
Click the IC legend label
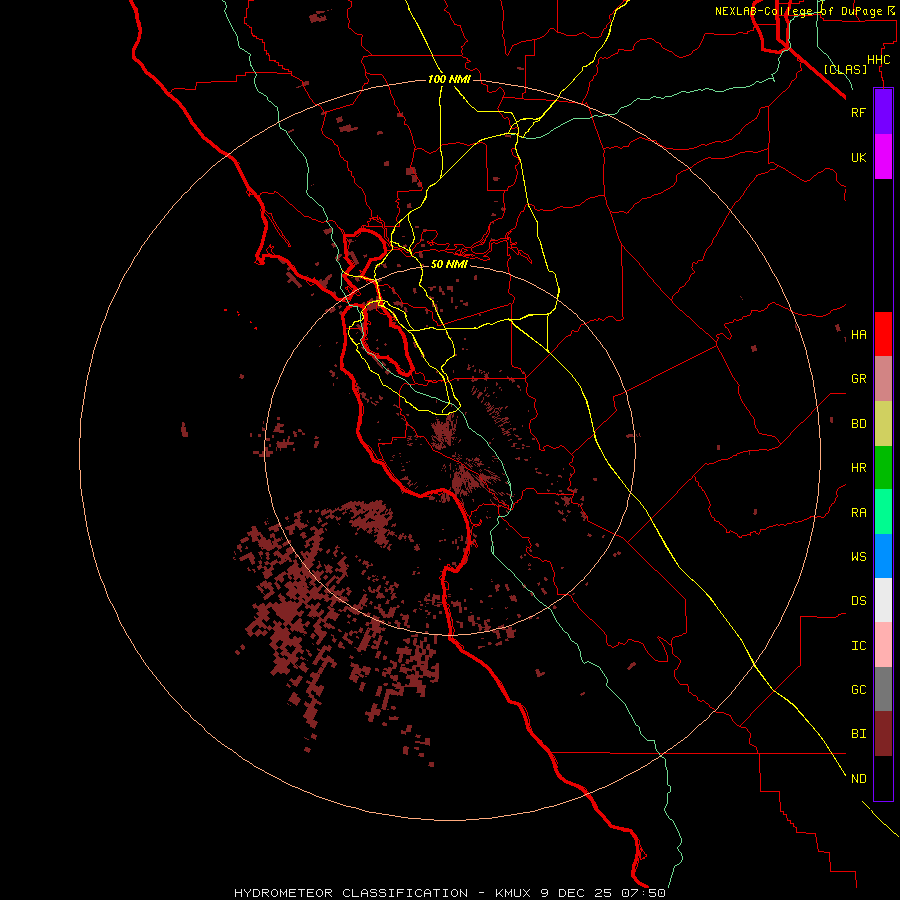tap(858, 646)
